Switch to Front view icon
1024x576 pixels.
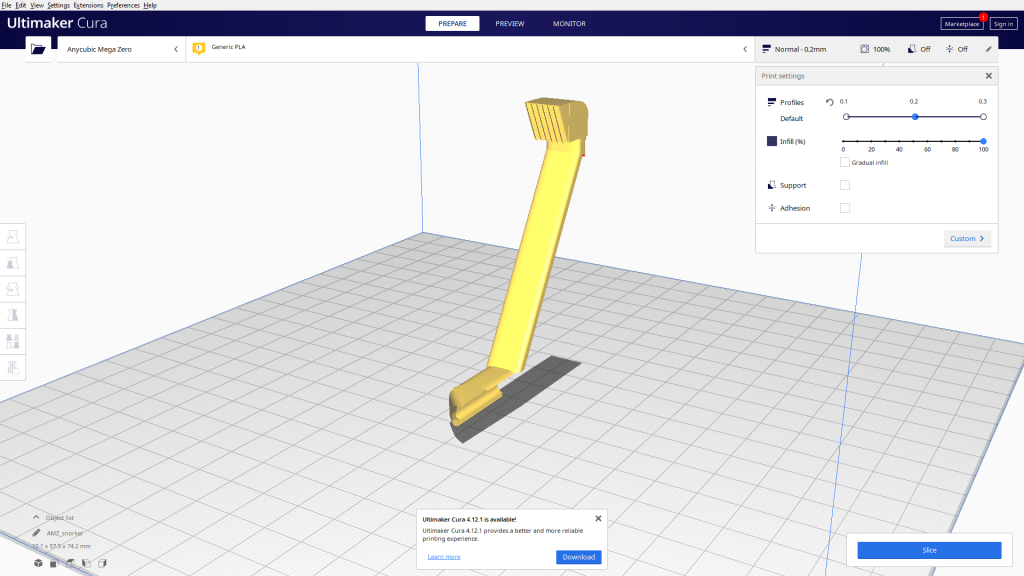(54, 563)
